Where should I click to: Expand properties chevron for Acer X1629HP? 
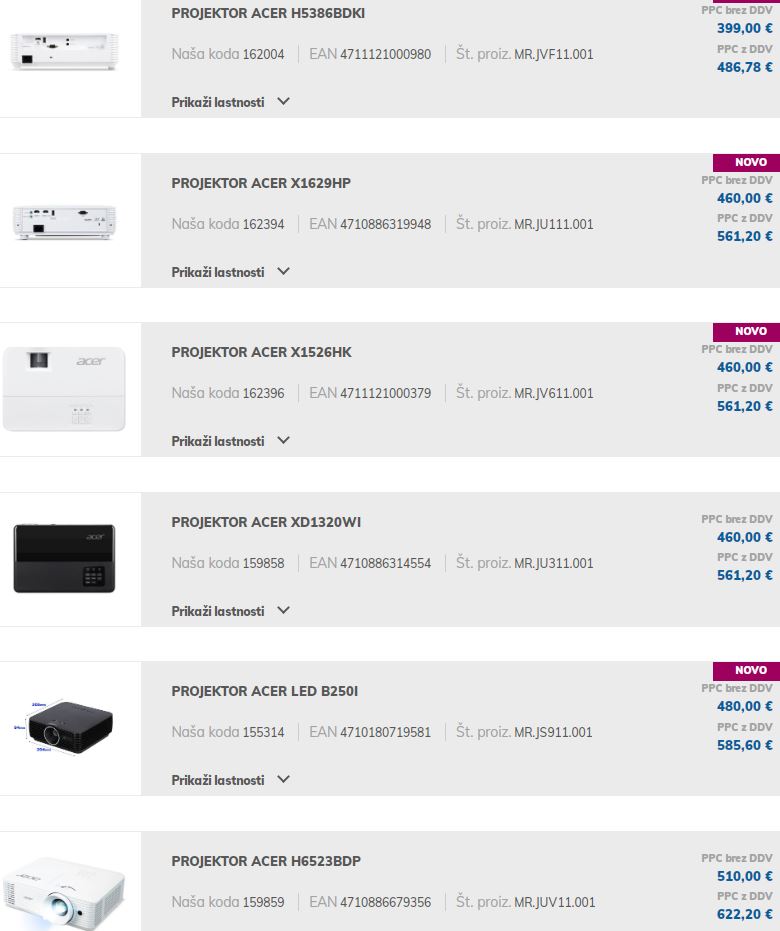(284, 271)
